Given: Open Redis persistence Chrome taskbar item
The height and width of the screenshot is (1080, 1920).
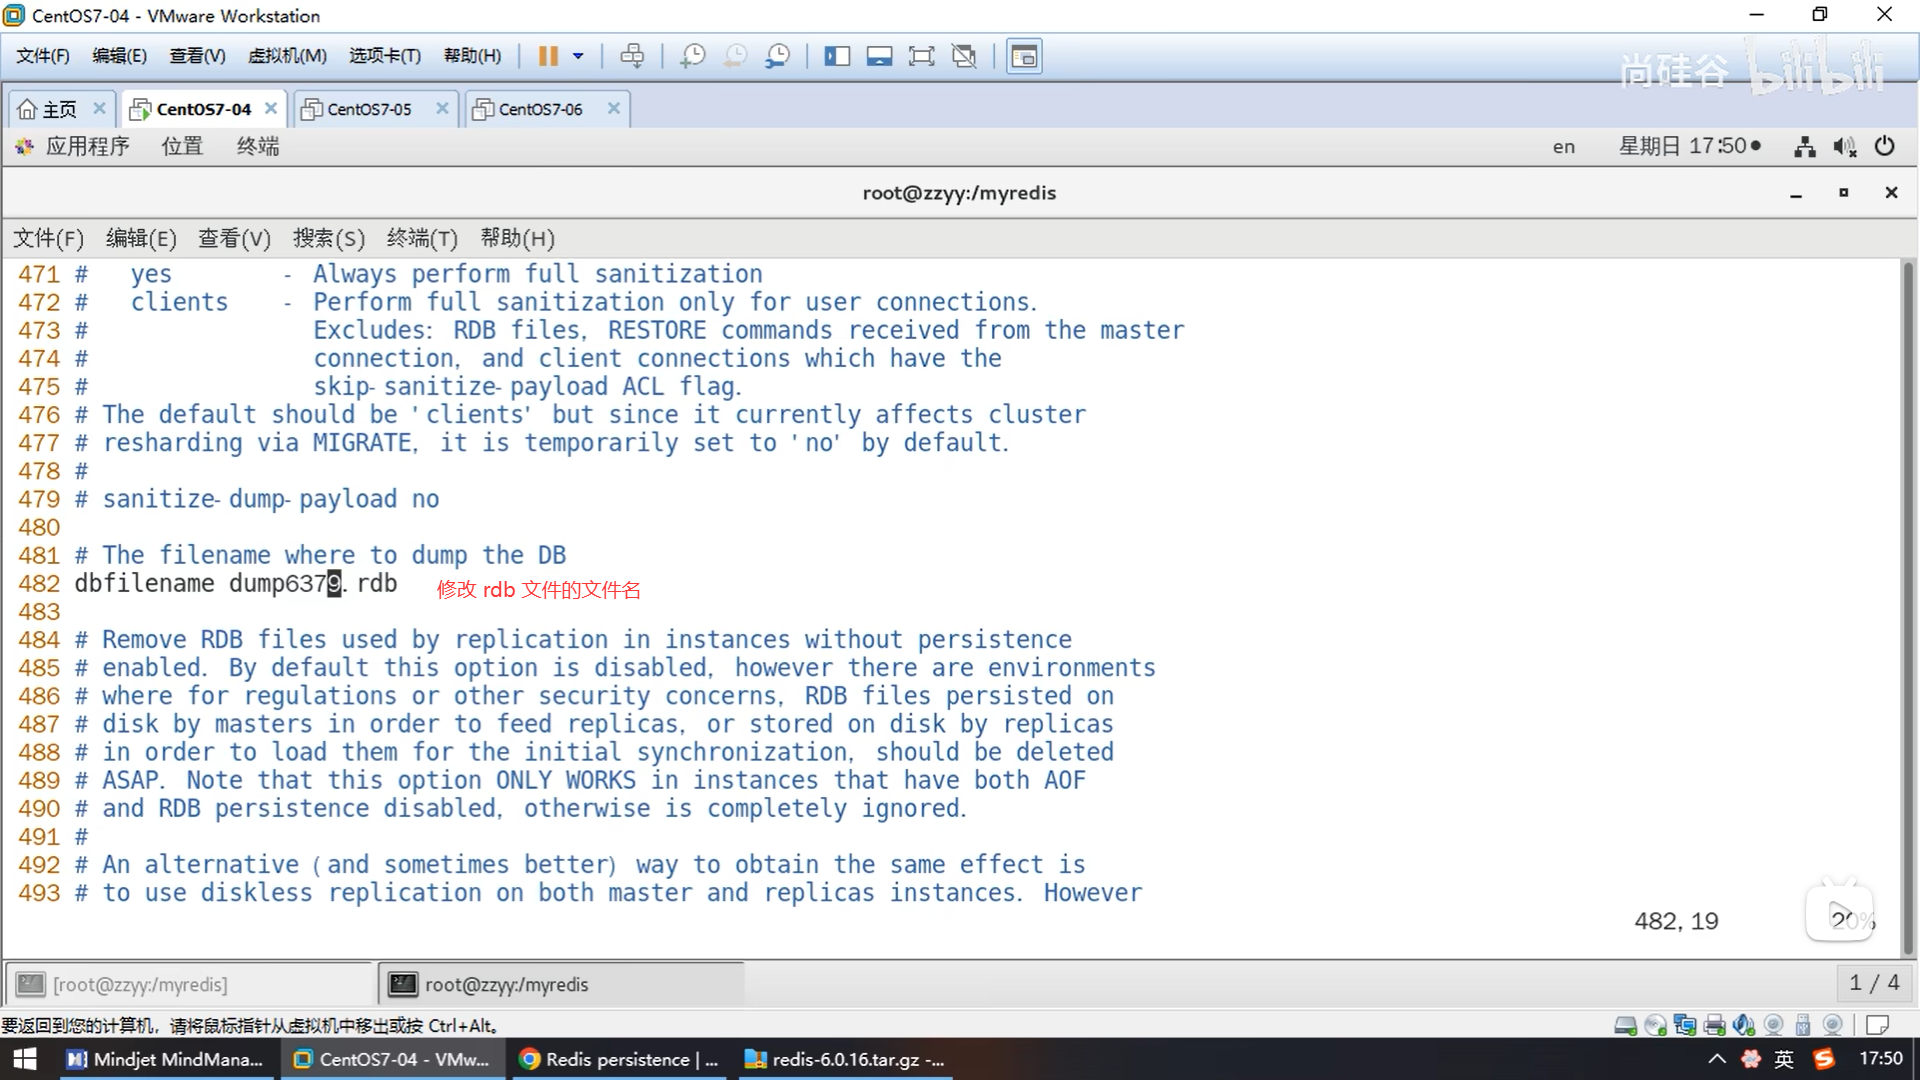Looking at the screenshot, I should point(620,1059).
